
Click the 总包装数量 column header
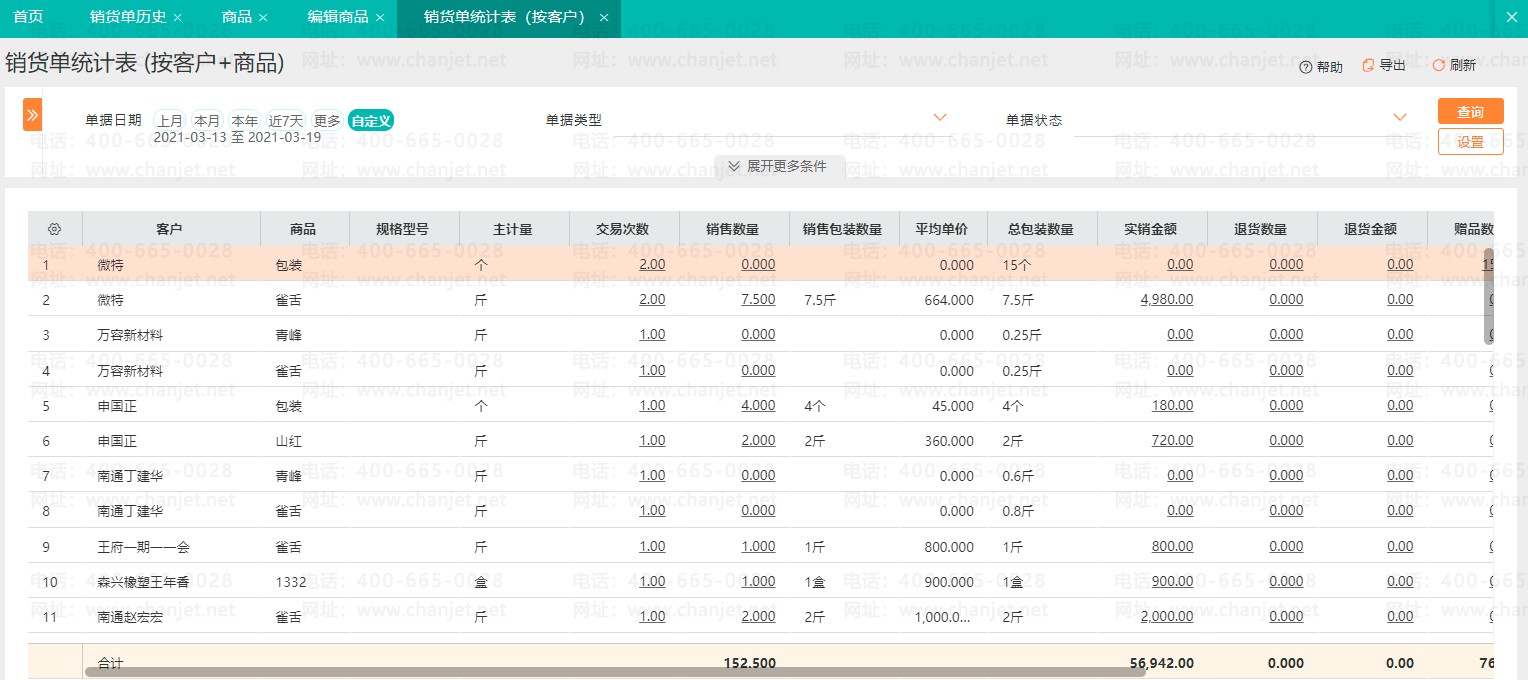(x=1041, y=229)
